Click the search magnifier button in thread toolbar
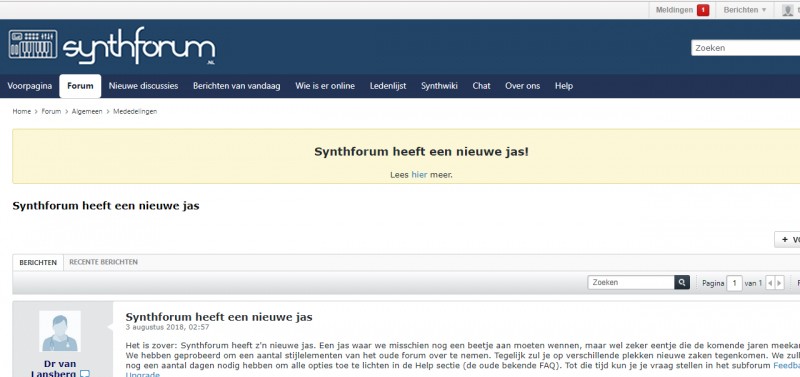 (x=682, y=282)
